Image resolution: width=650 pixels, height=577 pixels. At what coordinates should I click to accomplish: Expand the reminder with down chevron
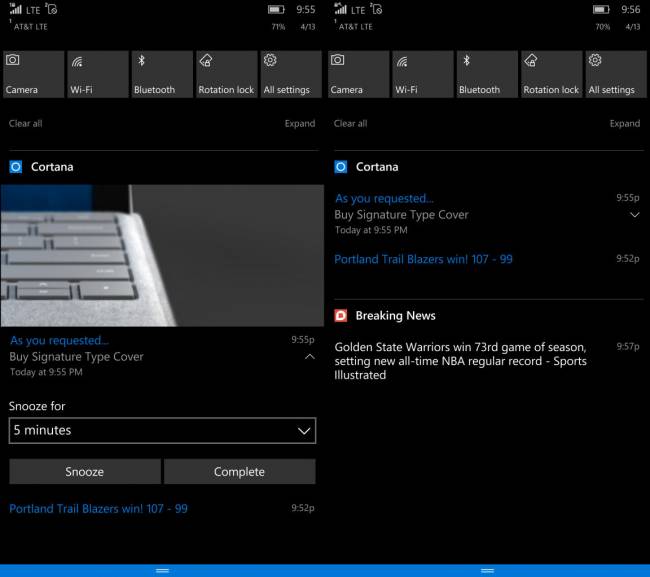[x=635, y=215]
